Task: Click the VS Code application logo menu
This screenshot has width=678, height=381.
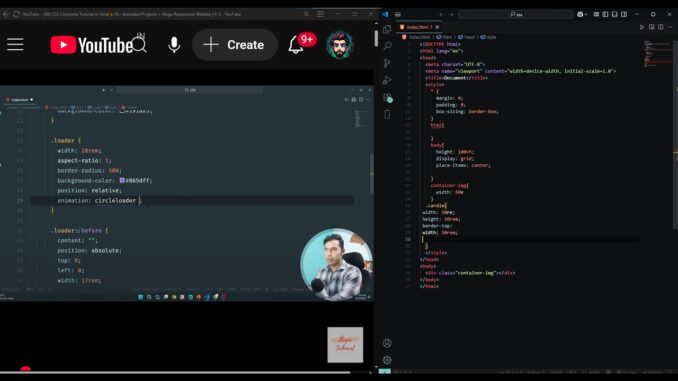Action: [385, 14]
